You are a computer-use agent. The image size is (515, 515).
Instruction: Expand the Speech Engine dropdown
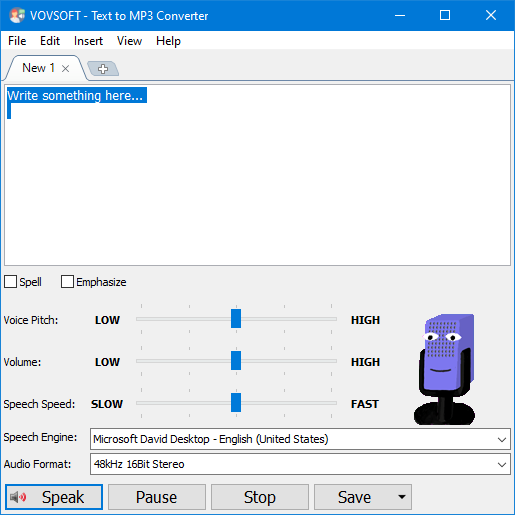(502, 439)
